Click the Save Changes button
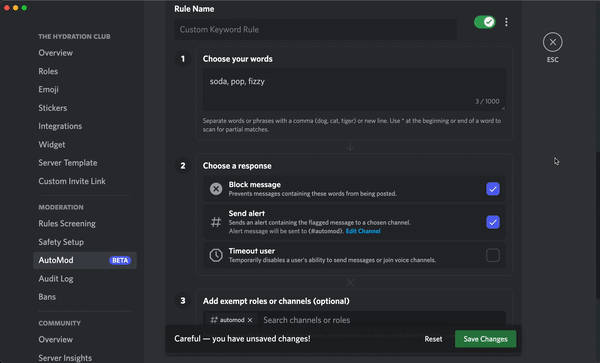Viewport: 600px width, 363px height. (485, 339)
